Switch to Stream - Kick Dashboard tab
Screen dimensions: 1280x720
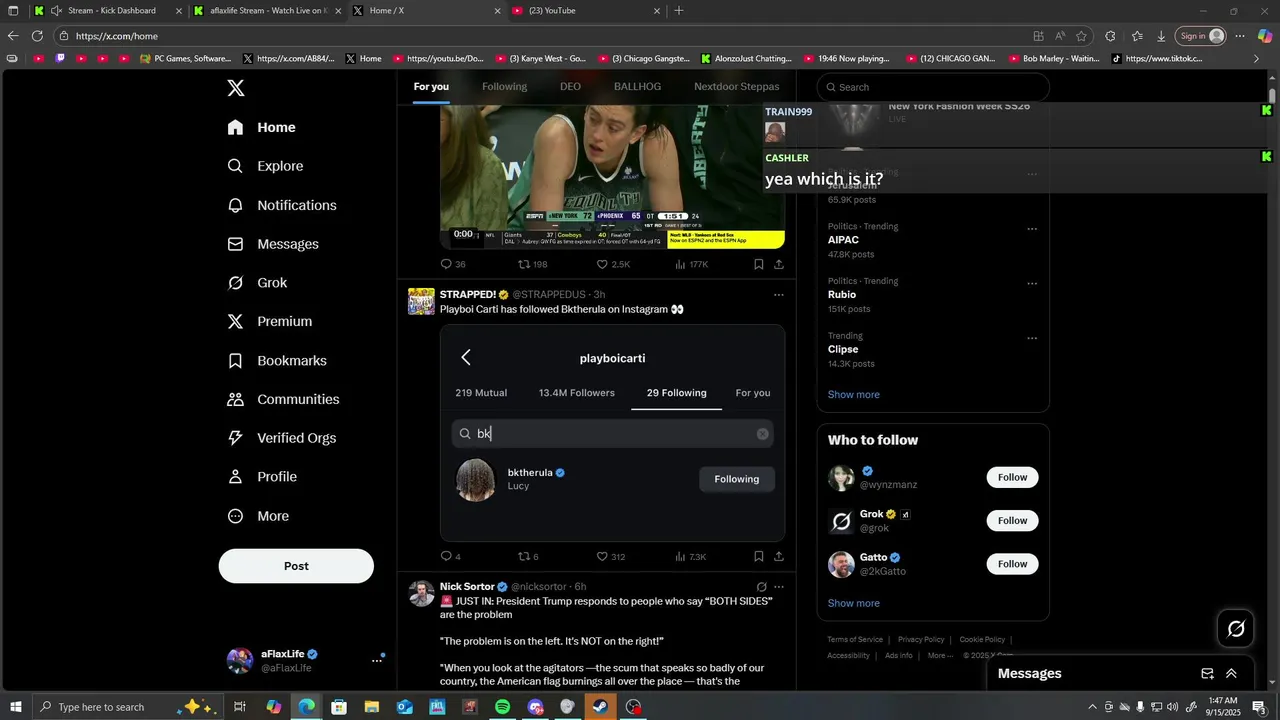click(107, 11)
